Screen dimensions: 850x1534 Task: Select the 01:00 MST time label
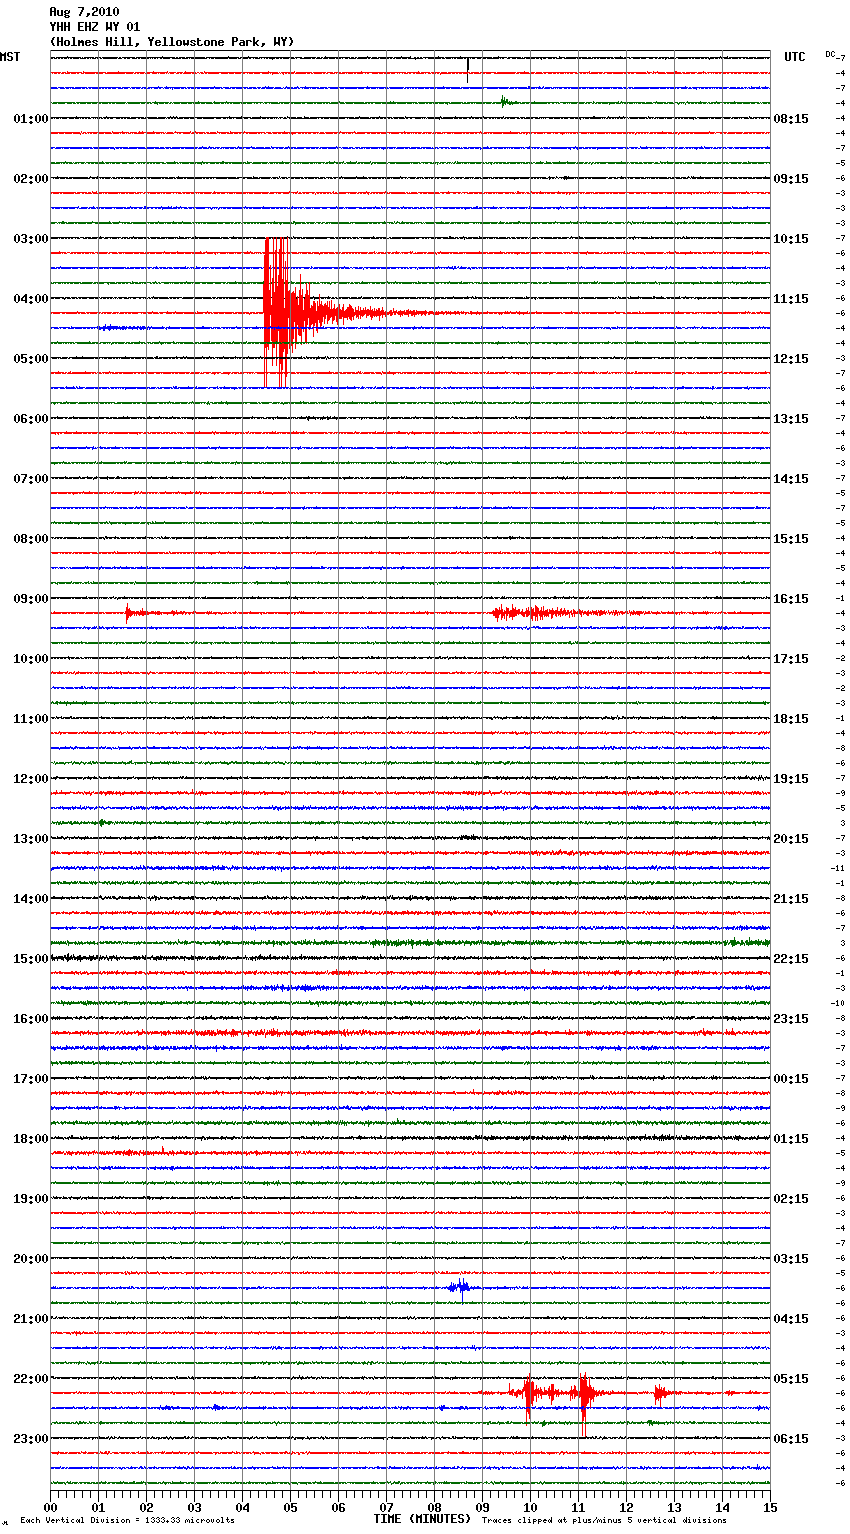click(x=31, y=119)
